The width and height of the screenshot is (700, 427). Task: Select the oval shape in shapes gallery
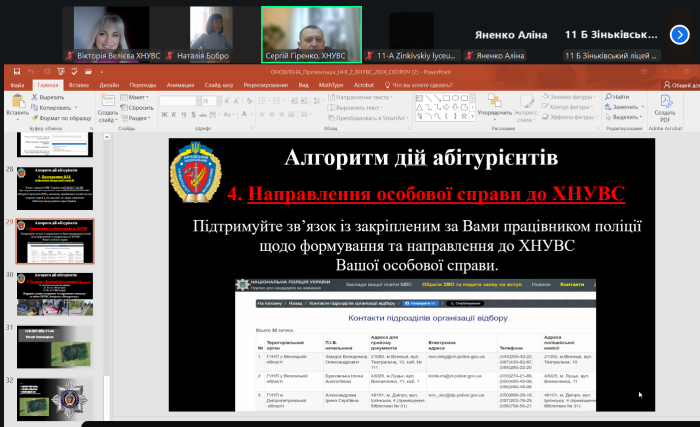point(455,98)
